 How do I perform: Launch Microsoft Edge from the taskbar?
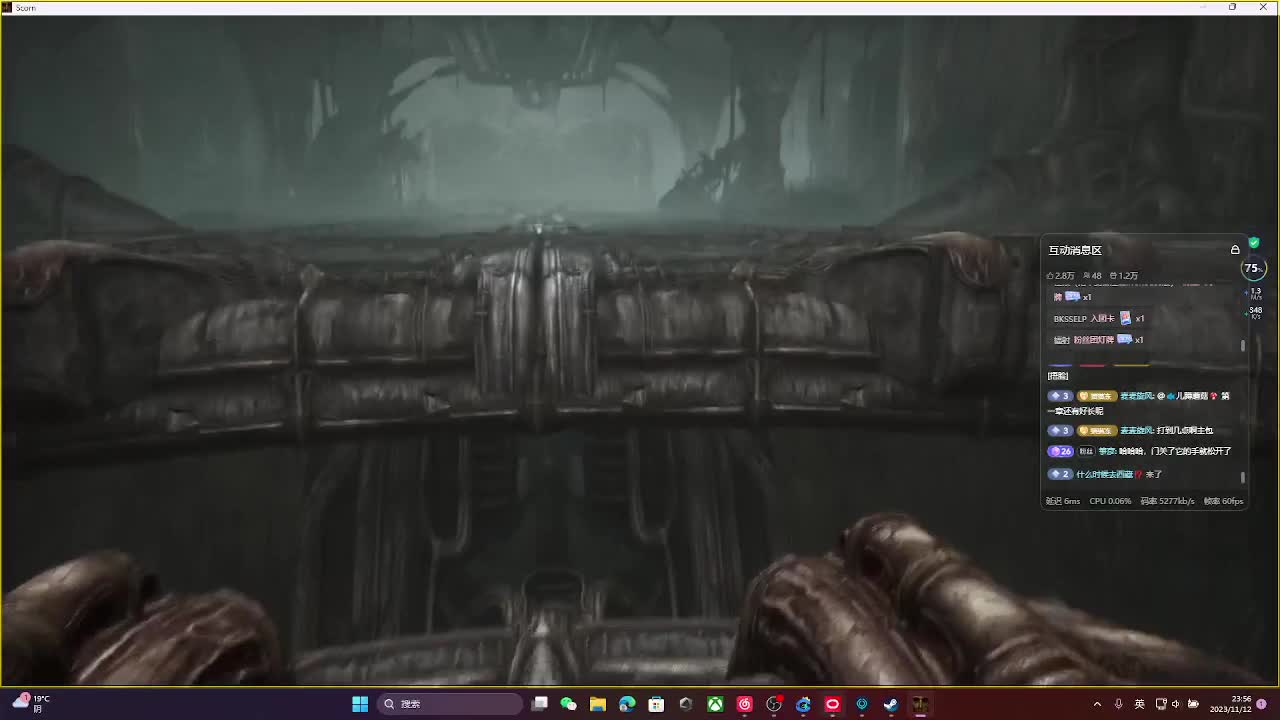(x=627, y=704)
